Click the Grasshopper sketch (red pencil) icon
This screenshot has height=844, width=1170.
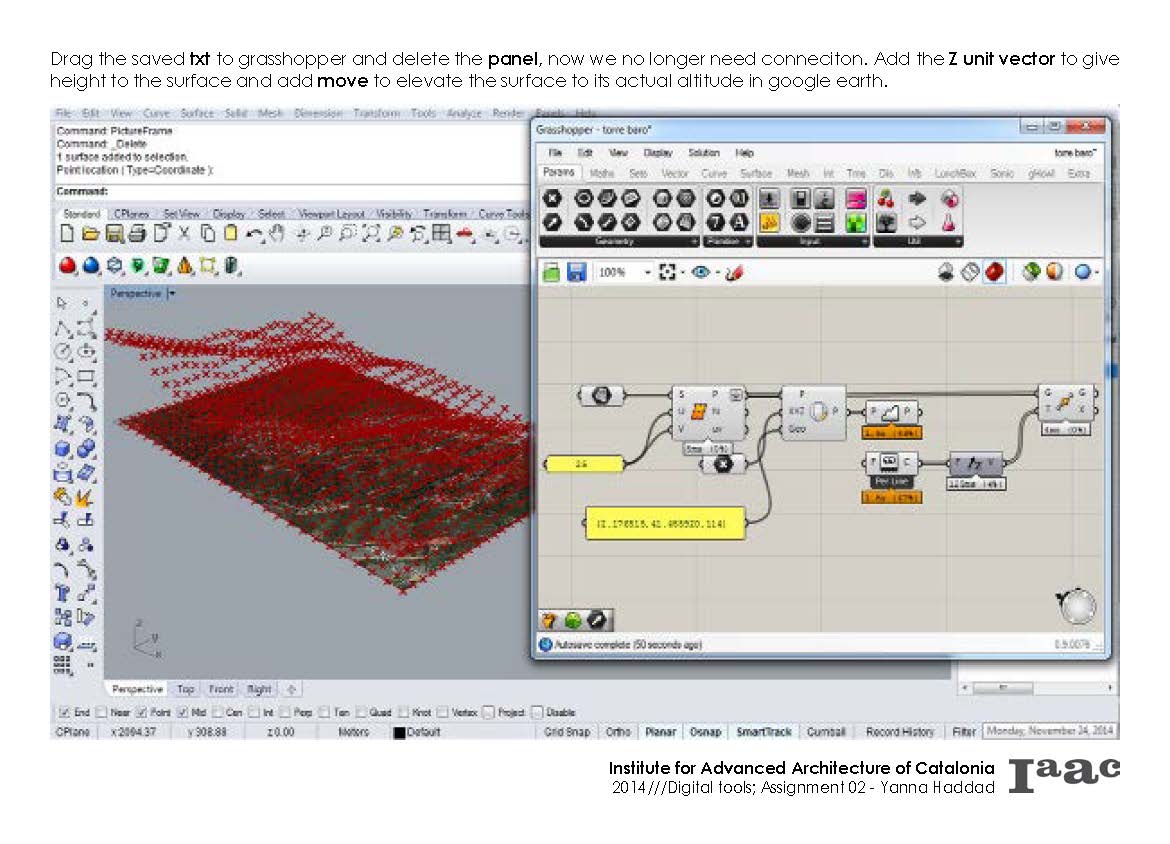pos(733,272)
